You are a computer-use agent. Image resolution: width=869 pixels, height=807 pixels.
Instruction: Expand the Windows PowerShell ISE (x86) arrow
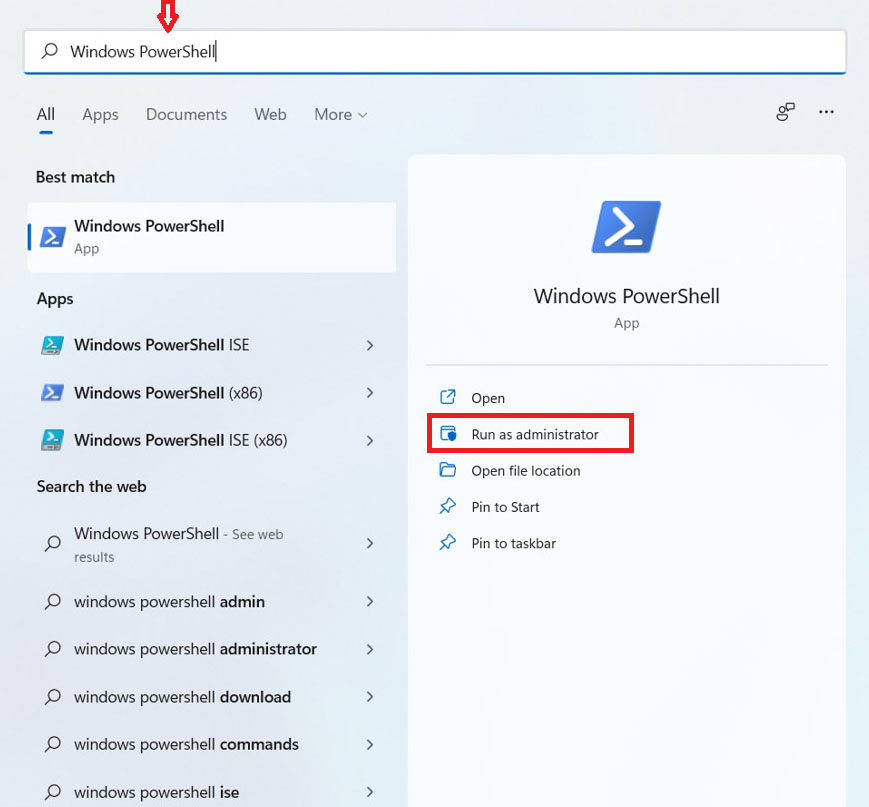(x=370, y=441)
